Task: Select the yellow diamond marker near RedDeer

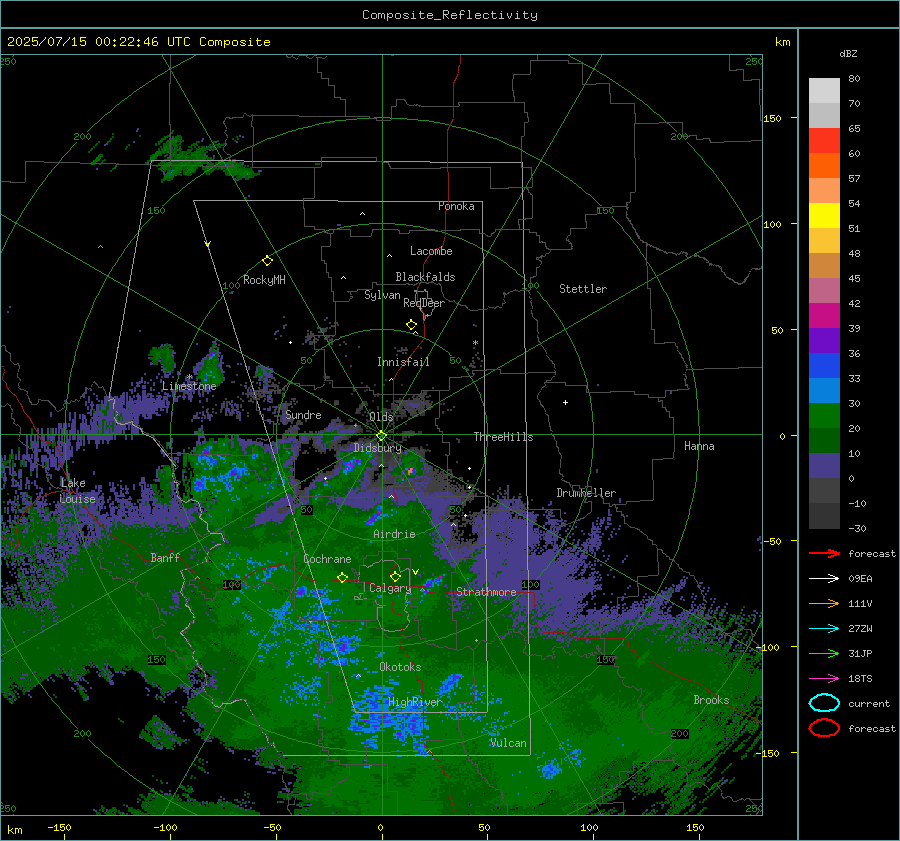Action: coord(411,325)
